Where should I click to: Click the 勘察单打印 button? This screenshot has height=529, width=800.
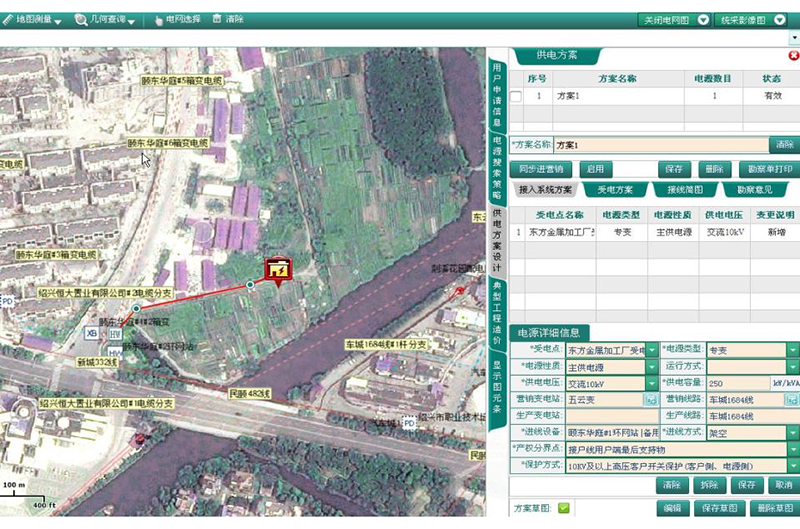click(x=763, y=170)
